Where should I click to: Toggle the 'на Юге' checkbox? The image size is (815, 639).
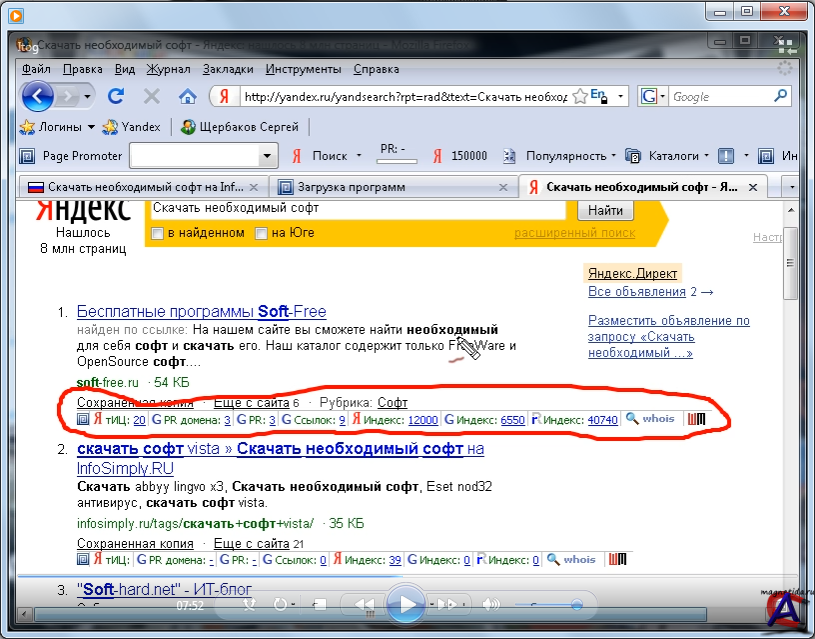pos(261,233)
